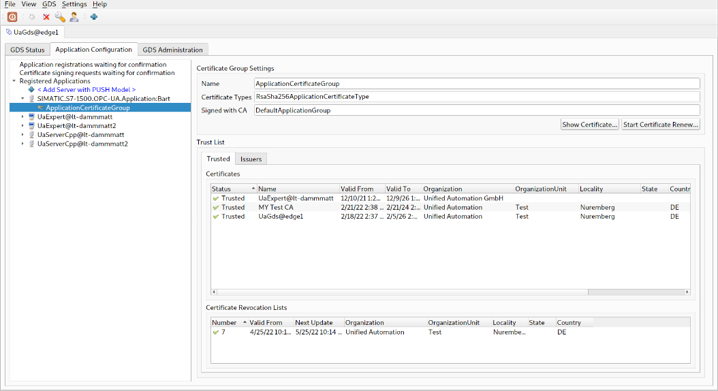Select Application registrations waiting for confirmation

[93, 65]
